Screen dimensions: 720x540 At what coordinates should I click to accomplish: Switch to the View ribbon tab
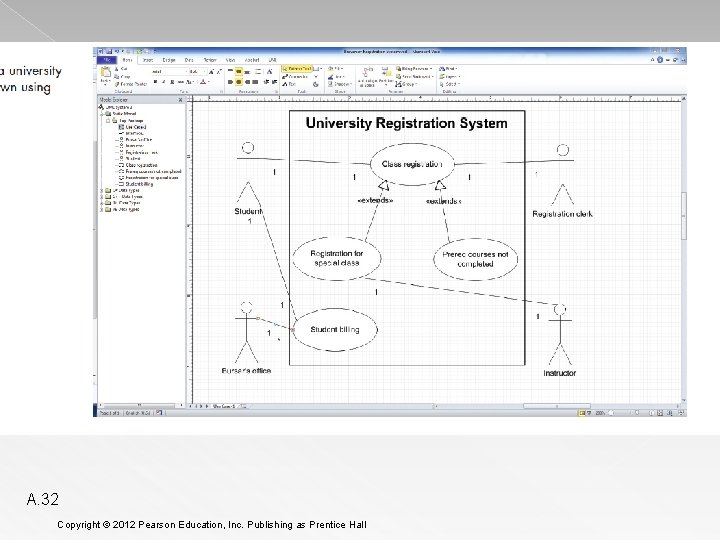(230, 60)
